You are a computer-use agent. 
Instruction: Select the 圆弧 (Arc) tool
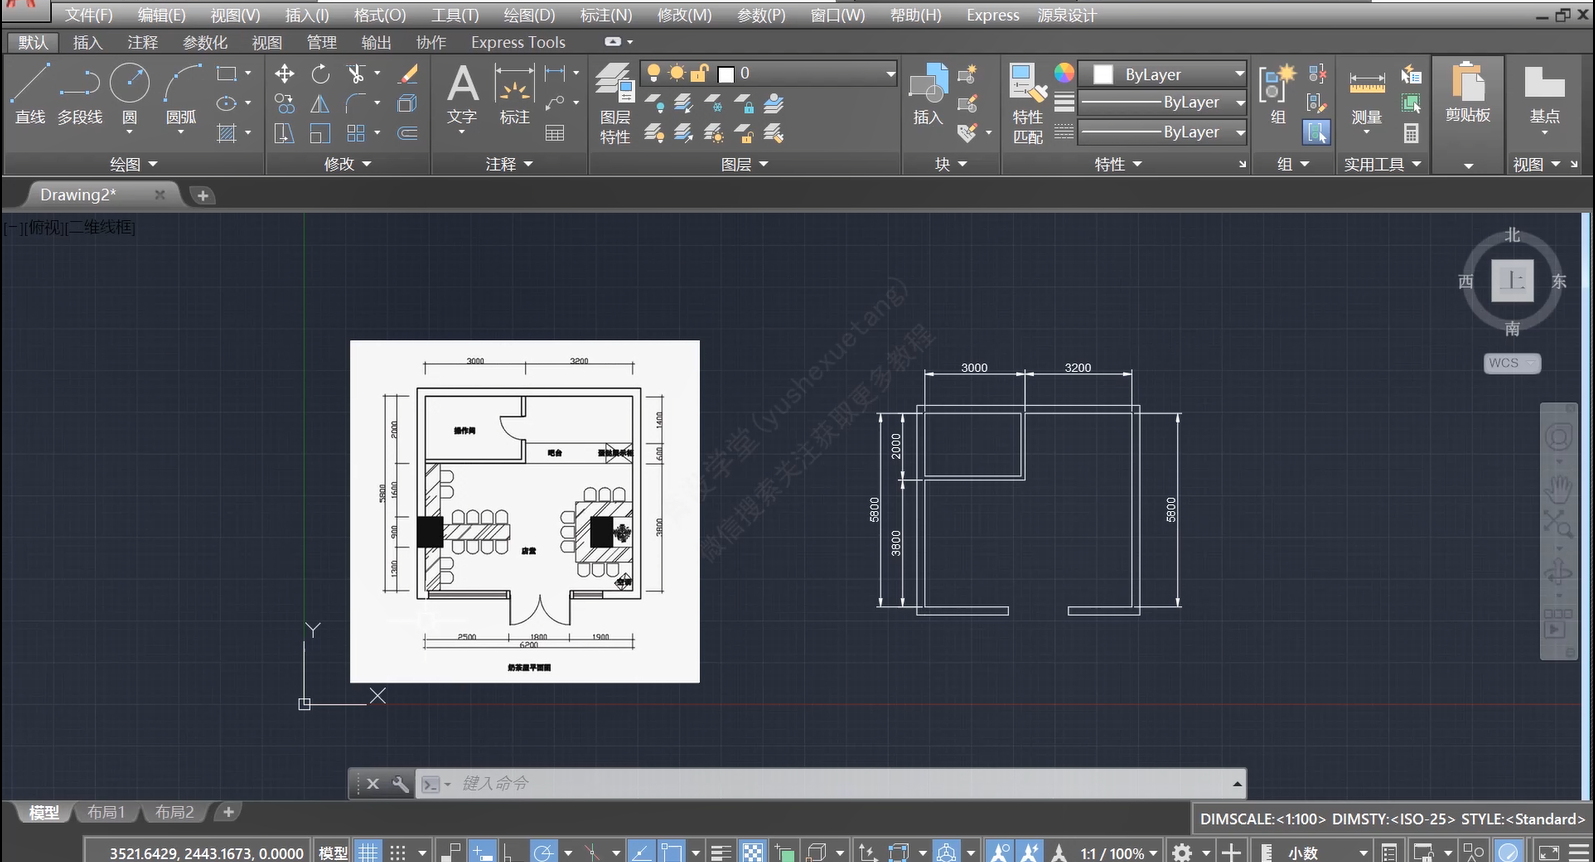pos(181,93)
